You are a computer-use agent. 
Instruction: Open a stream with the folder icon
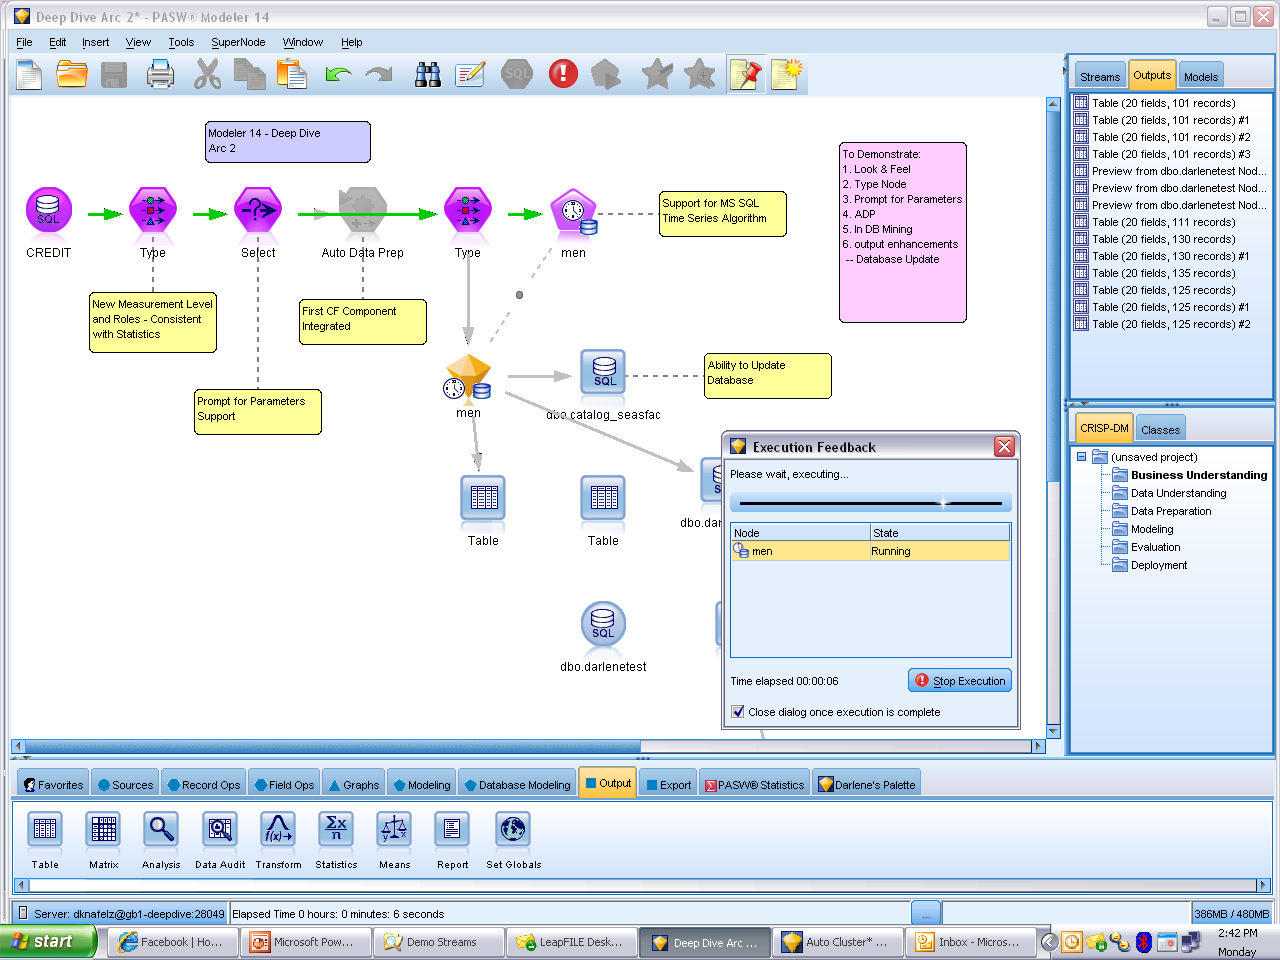pos(71,74)
